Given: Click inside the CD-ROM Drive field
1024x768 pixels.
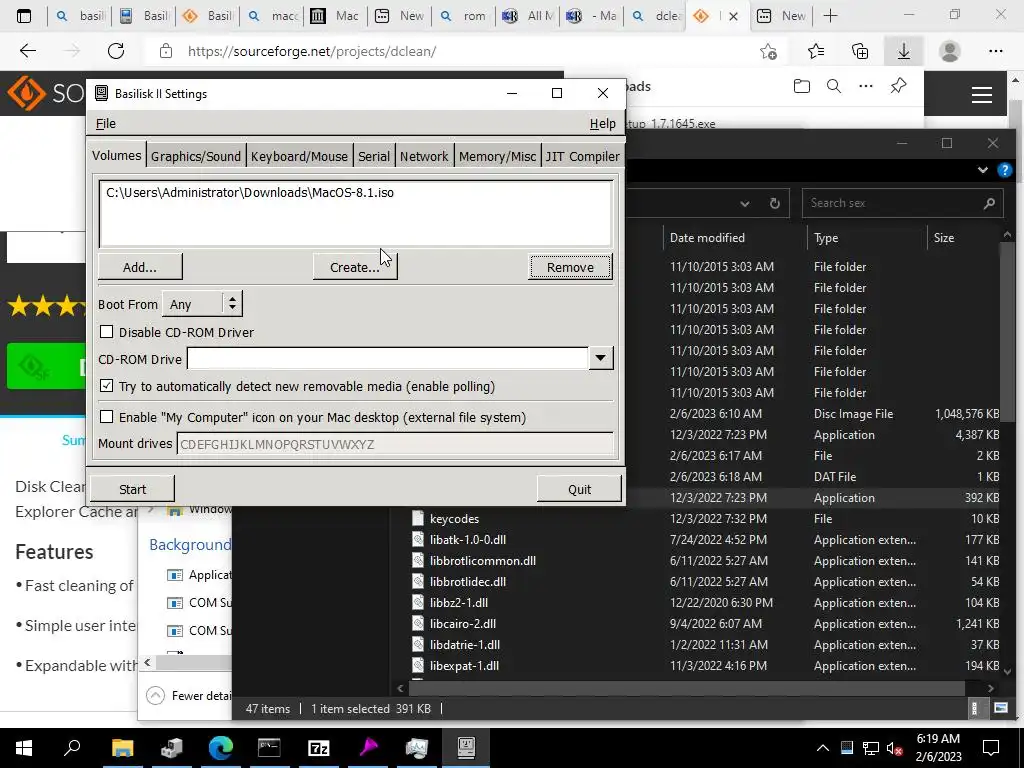Looking at the screenshot, I should [x=388, y=359].
